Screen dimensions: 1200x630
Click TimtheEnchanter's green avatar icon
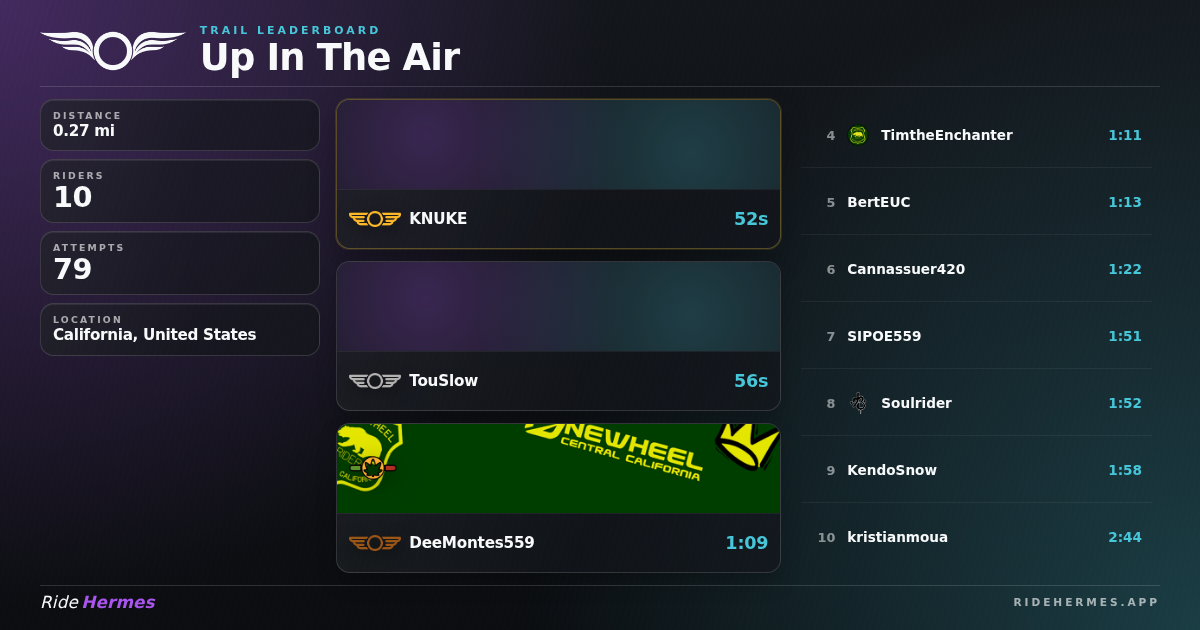point(857,135)
